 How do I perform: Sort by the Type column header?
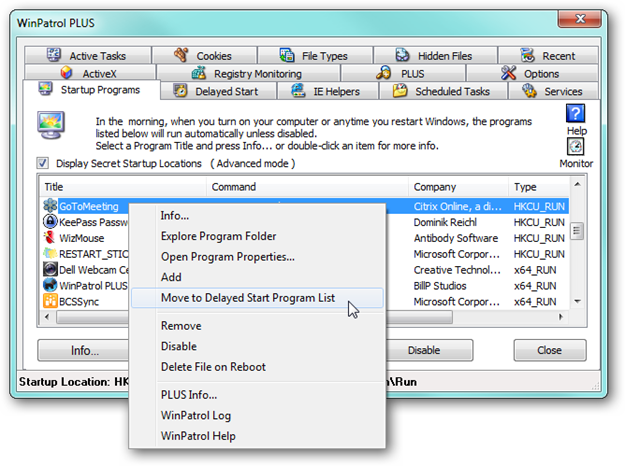(x=539, y=187)
